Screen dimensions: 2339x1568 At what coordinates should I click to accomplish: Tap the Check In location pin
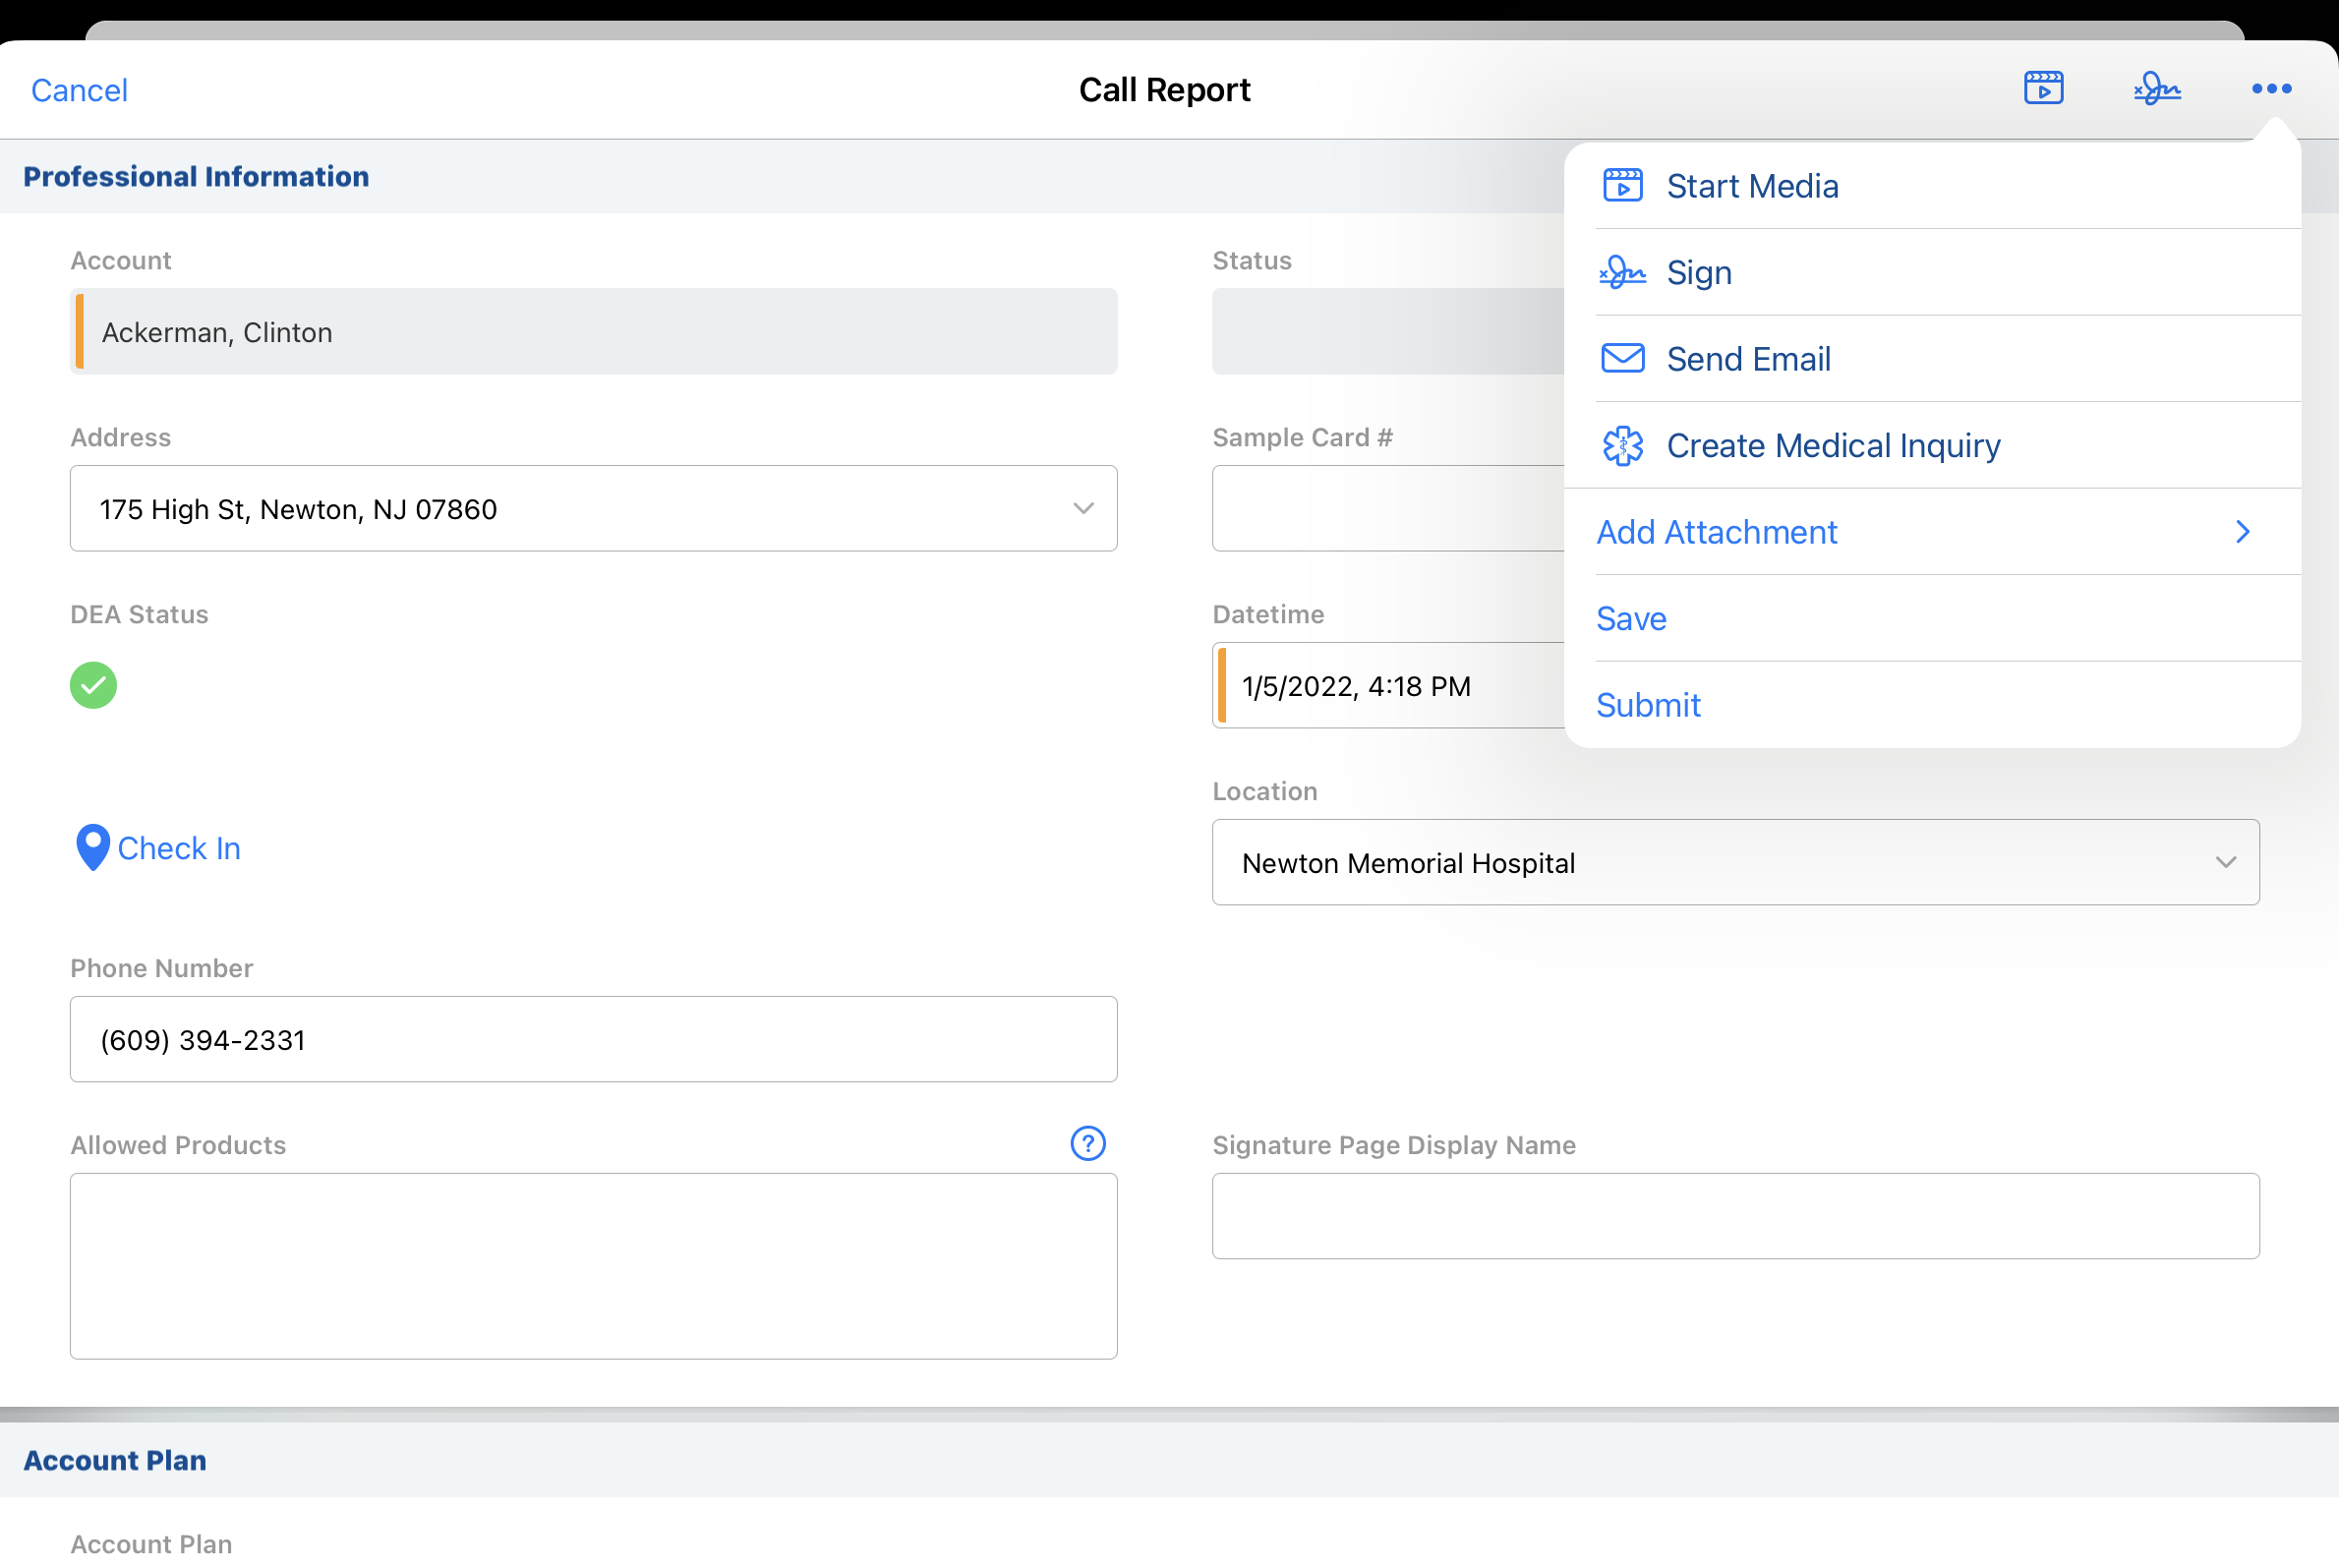click(x=93, y=847)
